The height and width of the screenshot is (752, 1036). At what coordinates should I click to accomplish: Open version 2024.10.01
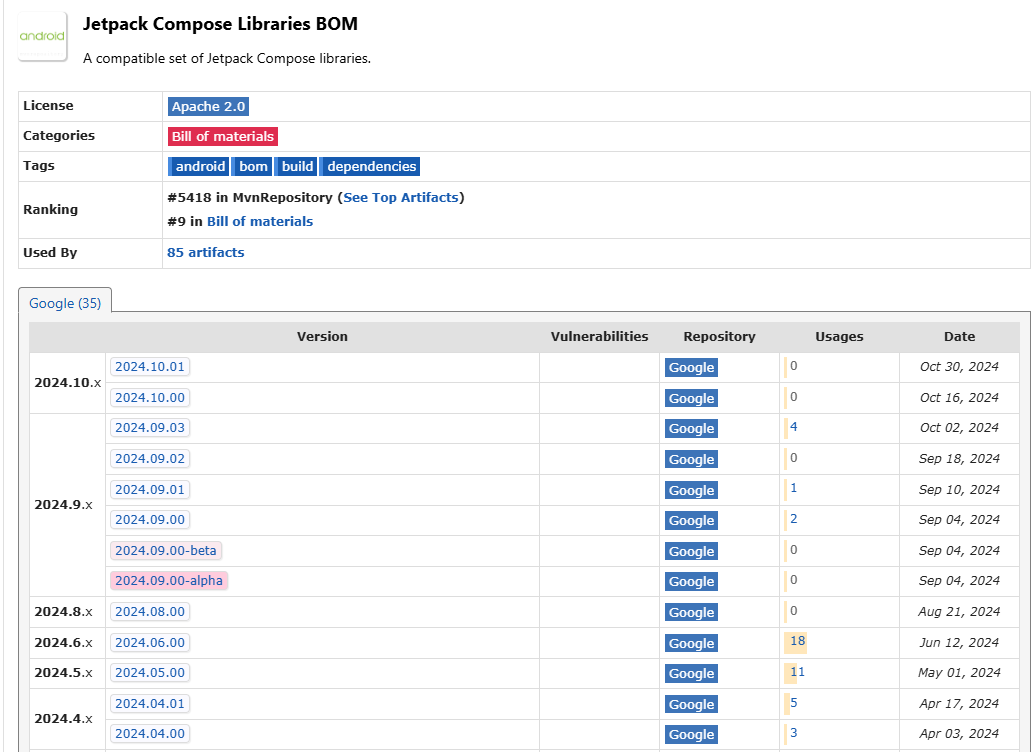tap(150, 367)
